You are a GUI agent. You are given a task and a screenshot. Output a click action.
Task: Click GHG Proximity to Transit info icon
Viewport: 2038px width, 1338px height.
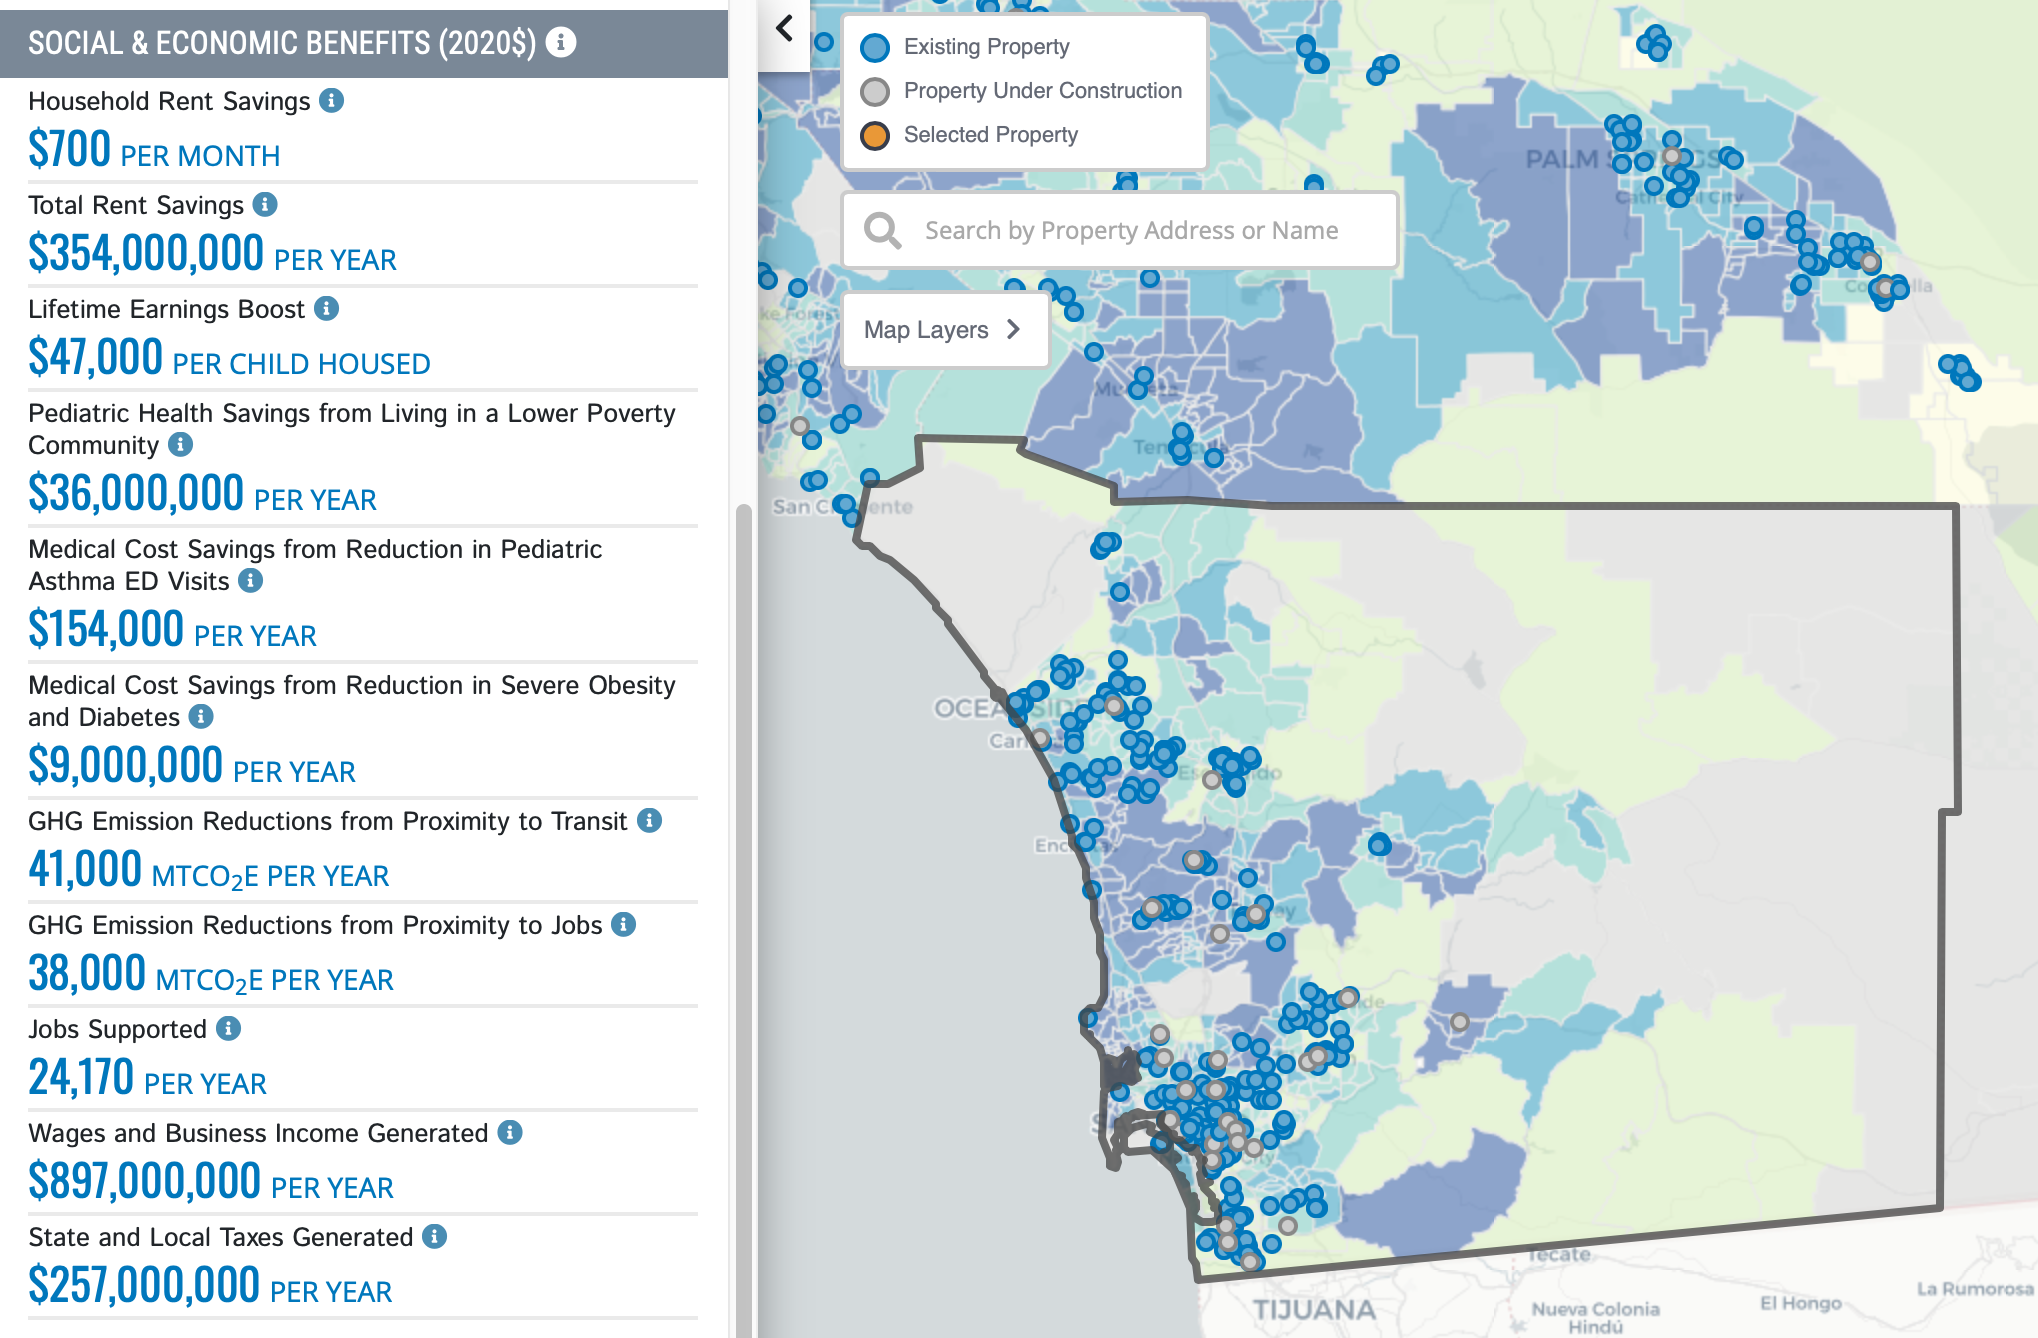click(650, 820)
